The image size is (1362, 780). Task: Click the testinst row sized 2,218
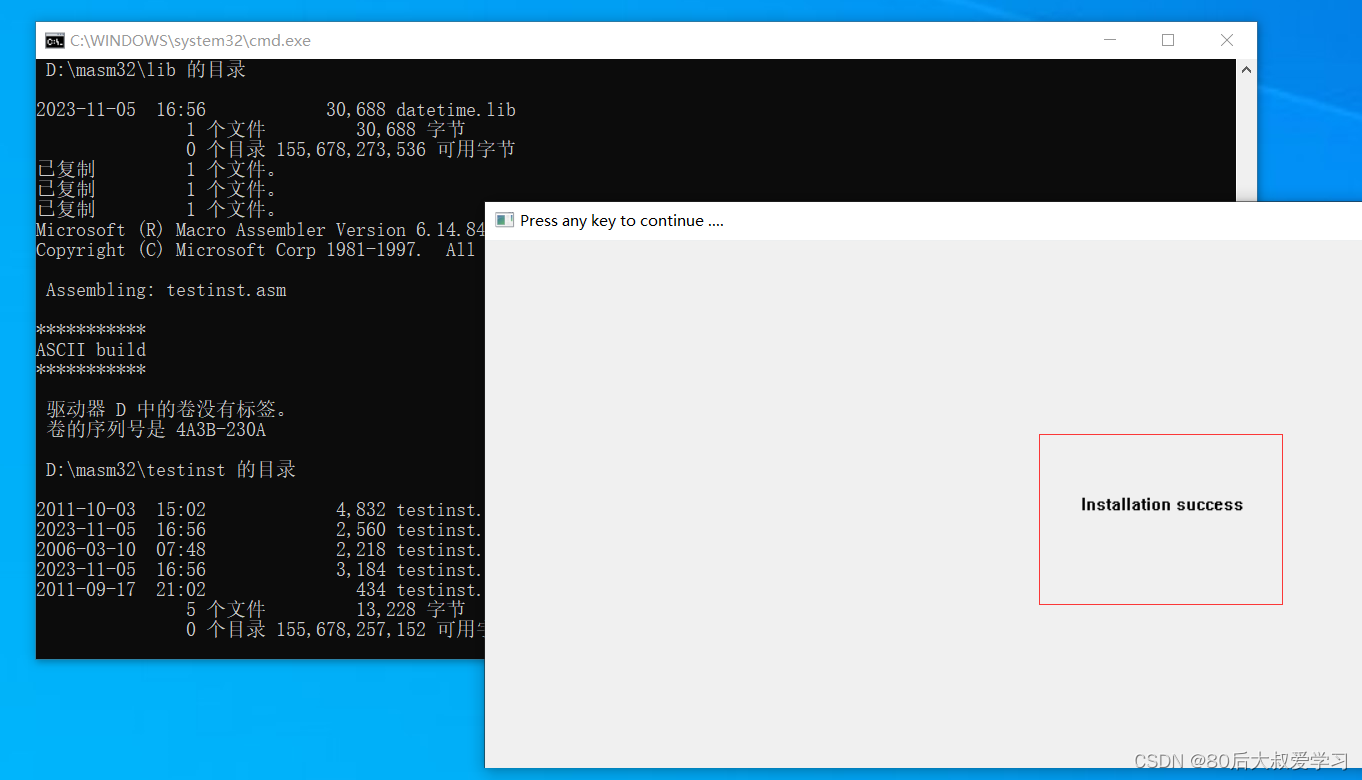click(260, 550)
